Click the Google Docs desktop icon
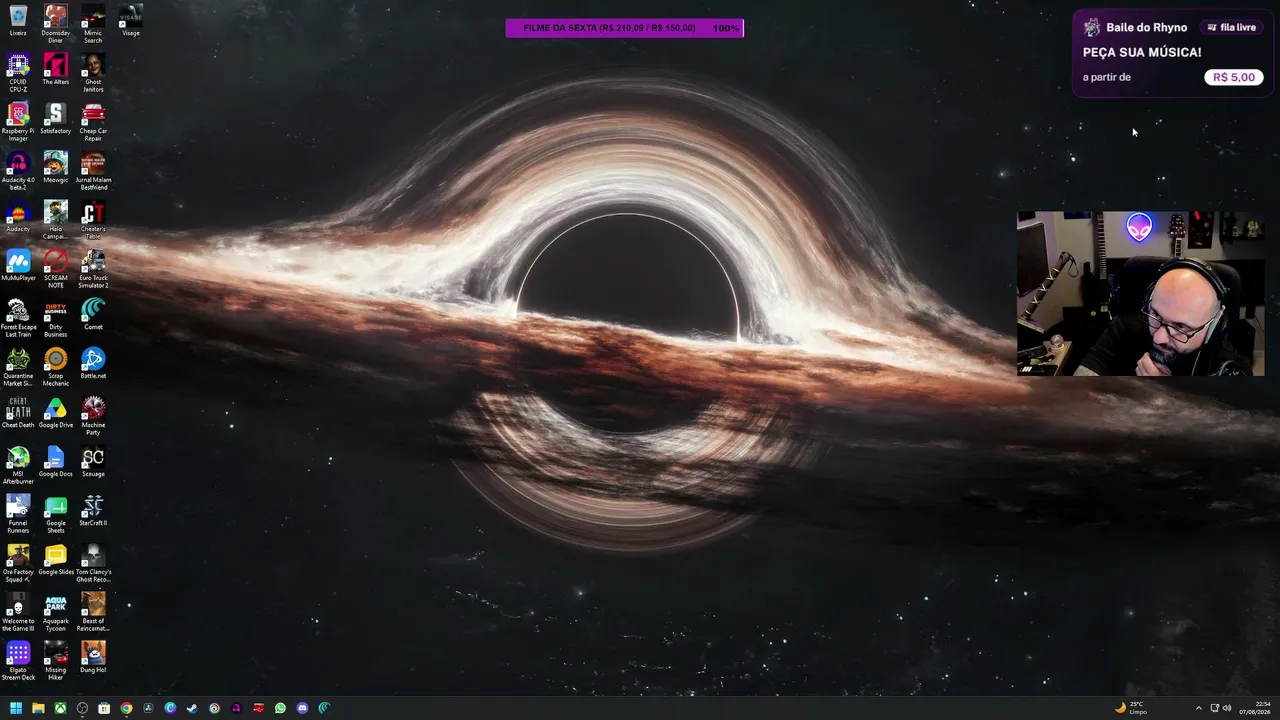 tap(55, 461)
